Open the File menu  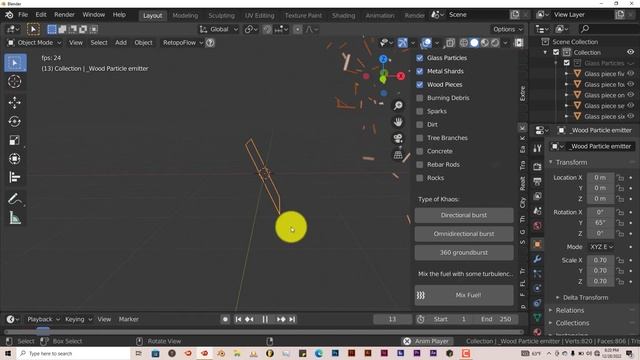(23, 15)
